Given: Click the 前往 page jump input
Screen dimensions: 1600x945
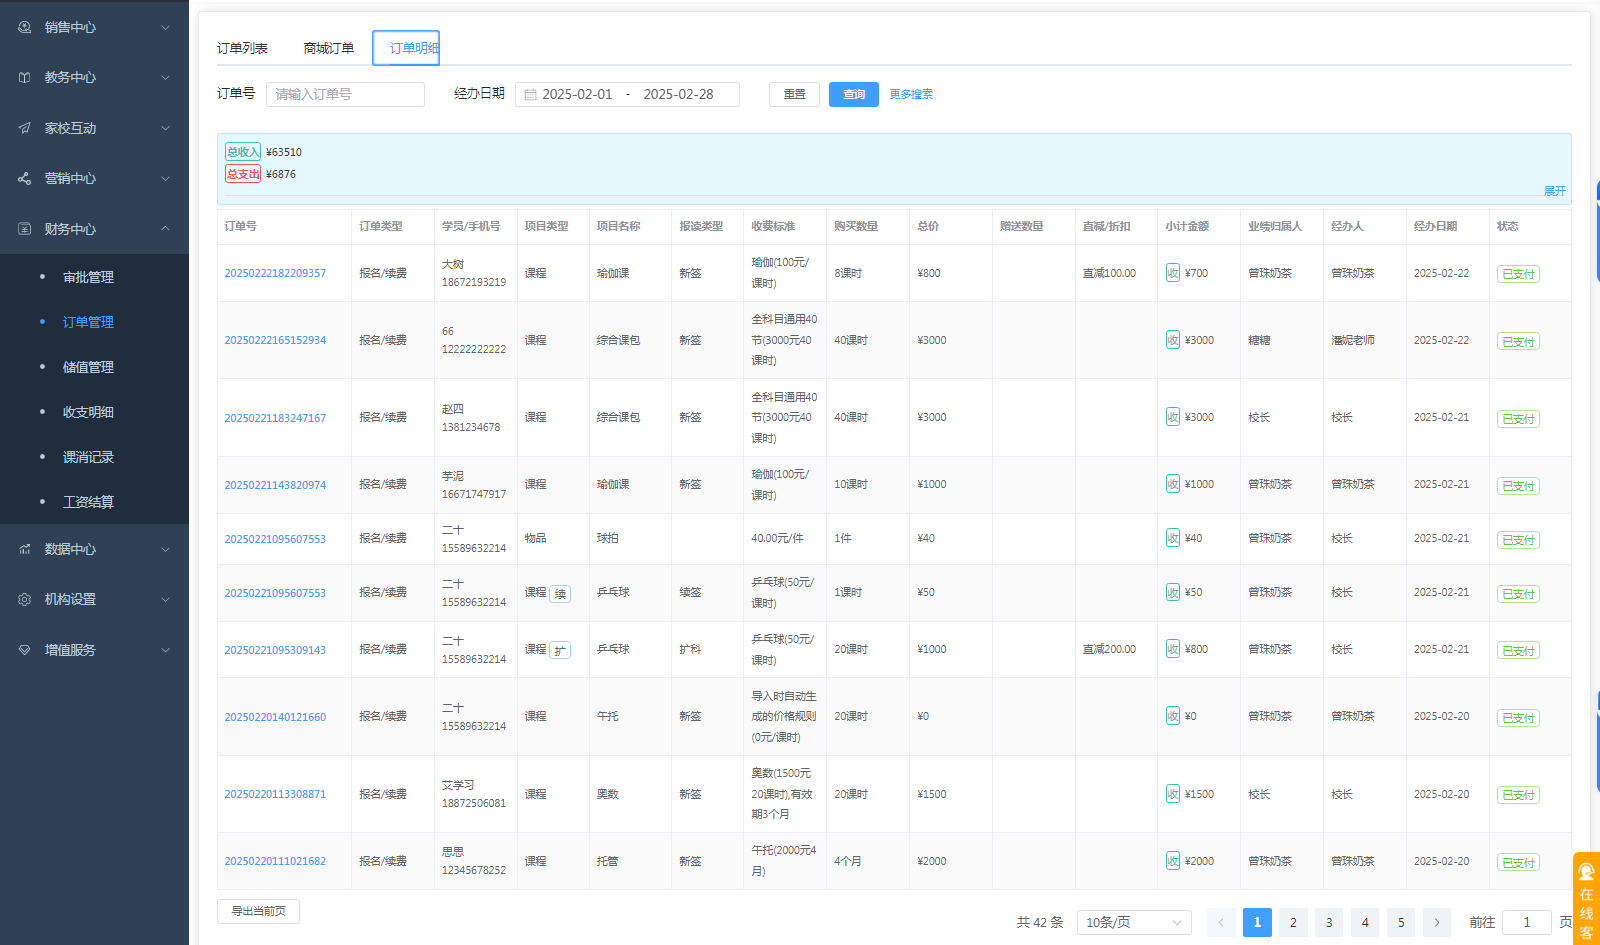Looking at the screenshot, I should (1527, 922).
